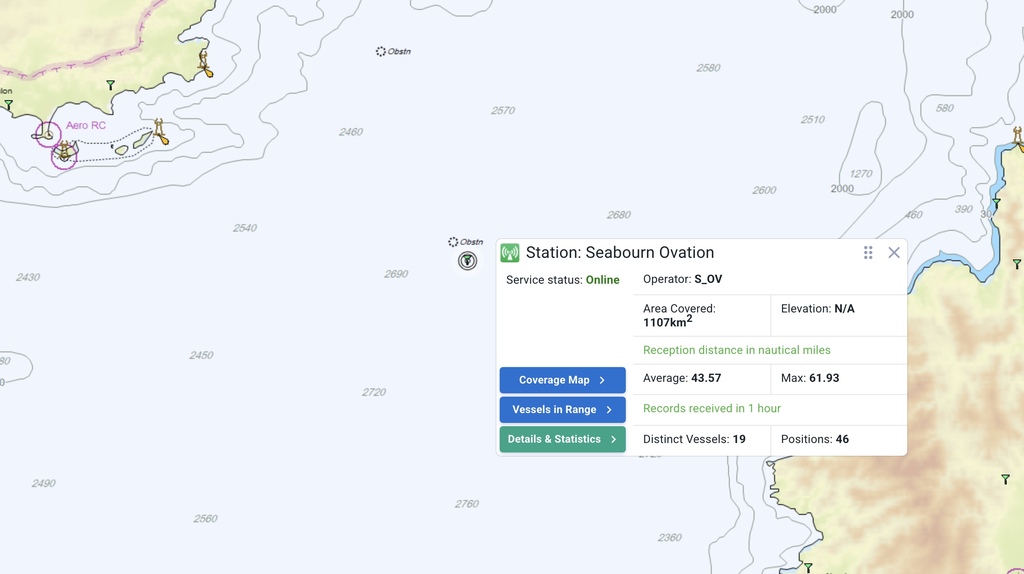Click the depth sounding '2360' near the southern coast
Viewport: 1024px width, 574px height.
[669, 538]
